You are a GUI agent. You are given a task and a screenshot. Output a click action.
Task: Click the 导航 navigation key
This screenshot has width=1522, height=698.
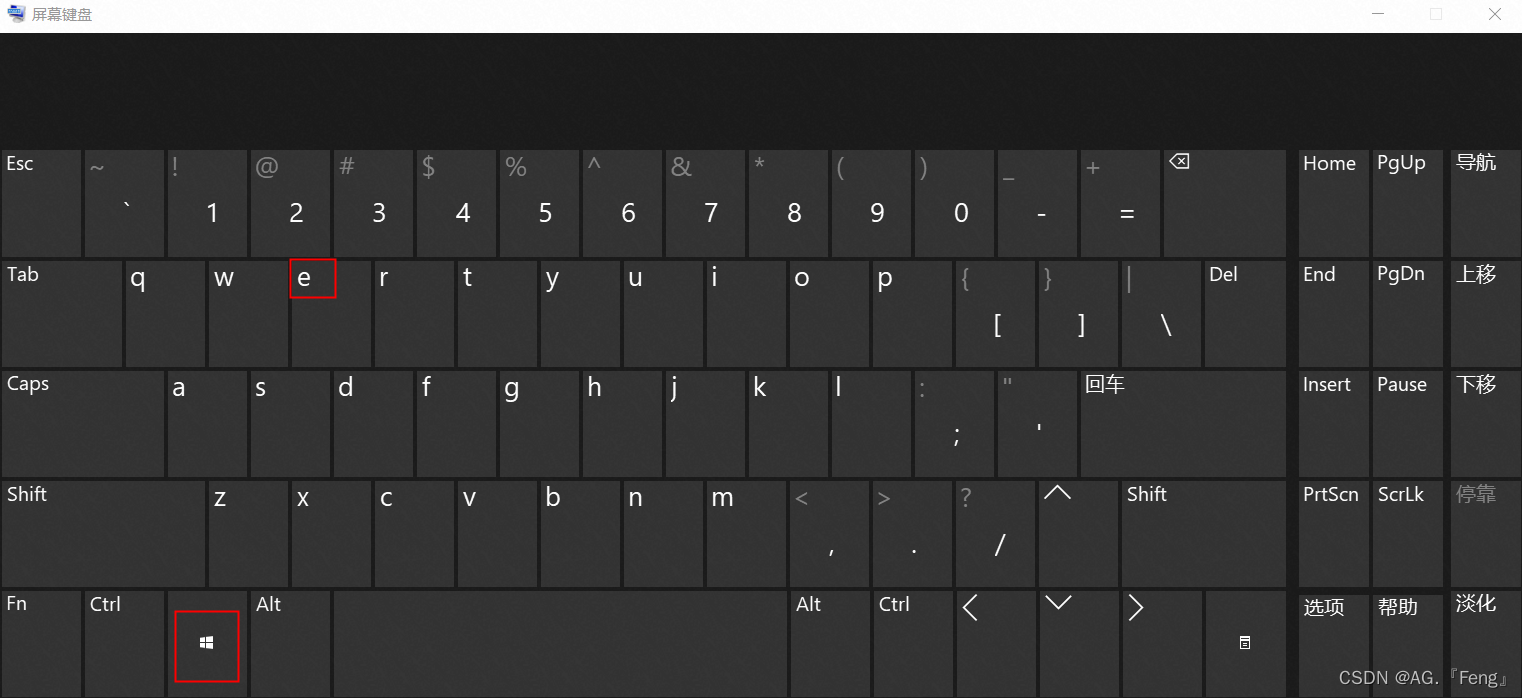1485,202
